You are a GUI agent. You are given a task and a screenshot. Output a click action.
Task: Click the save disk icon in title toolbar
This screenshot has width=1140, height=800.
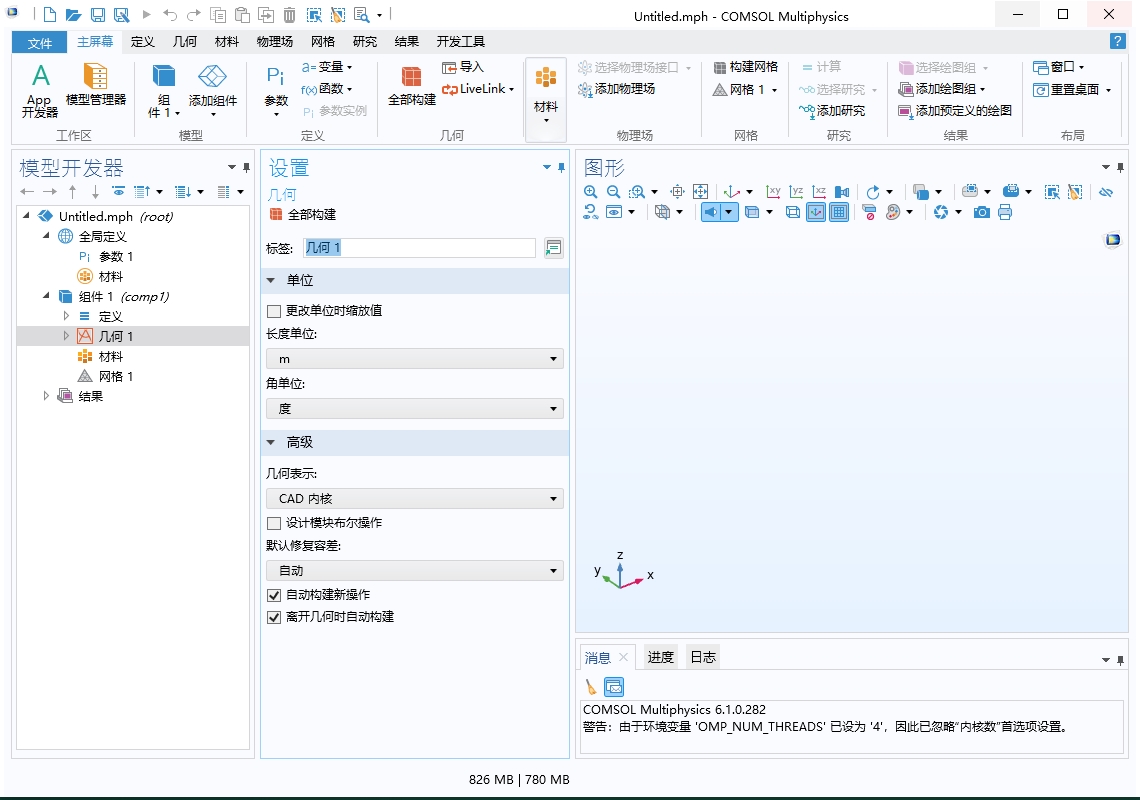(x=97, y=15)
